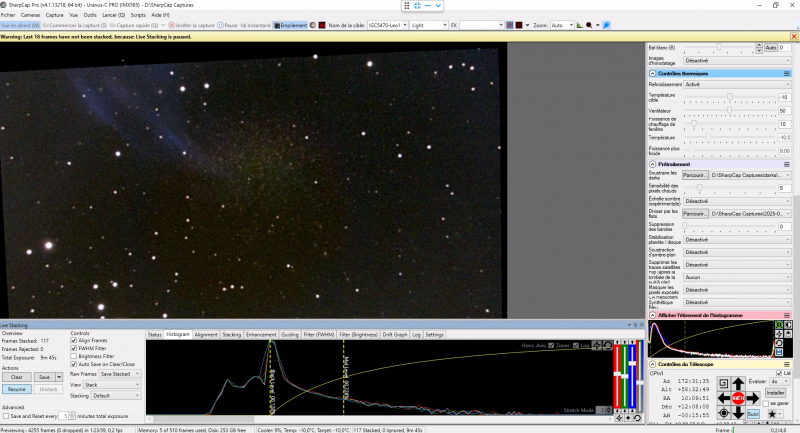Click lightning auto-stretch icon in live stack histogram
This screenshot has width=800, height=433.
tap(596, 345)
